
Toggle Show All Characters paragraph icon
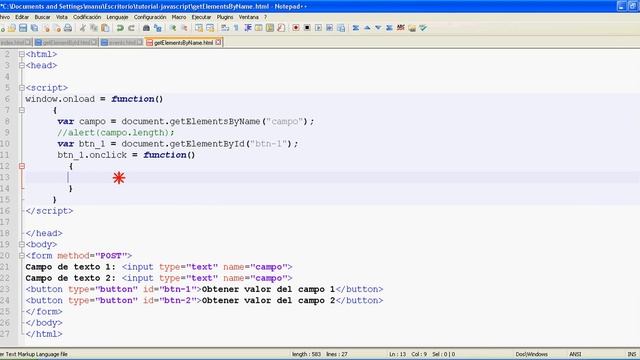[236, 28]
